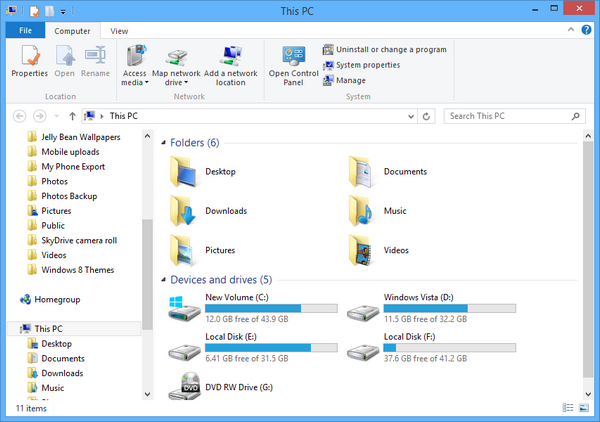Open the File menu
Viewport: 600px width, 422px height.
click(25, 31)
